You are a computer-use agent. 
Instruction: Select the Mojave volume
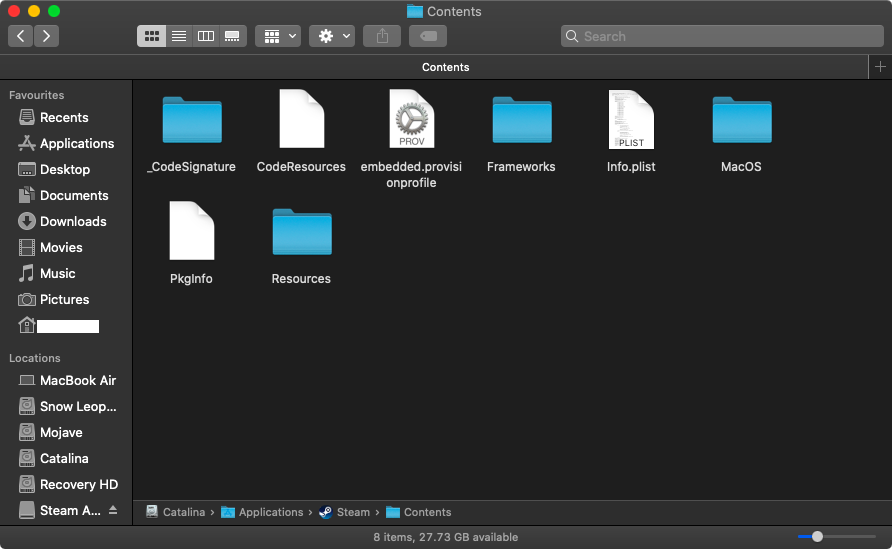tap(64, 432)
